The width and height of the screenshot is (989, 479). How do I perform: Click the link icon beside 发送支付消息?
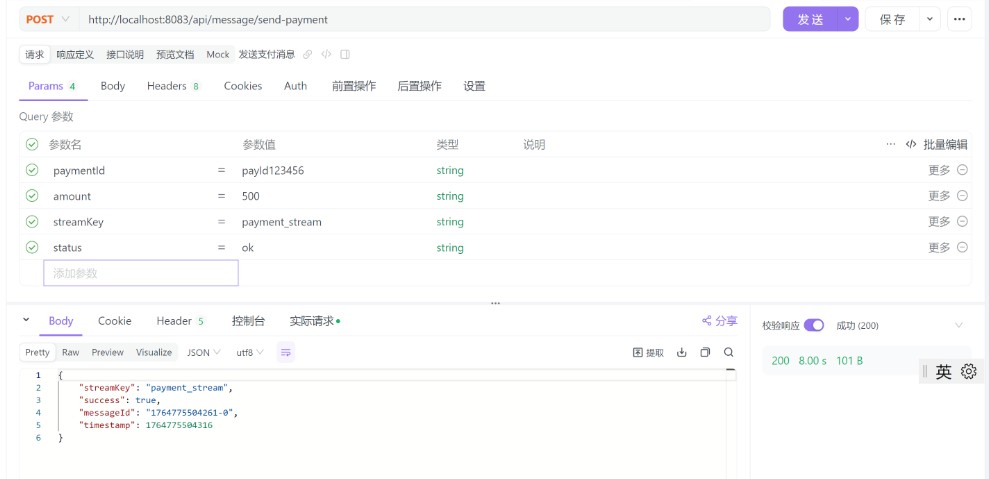click(x=307, y=54)
